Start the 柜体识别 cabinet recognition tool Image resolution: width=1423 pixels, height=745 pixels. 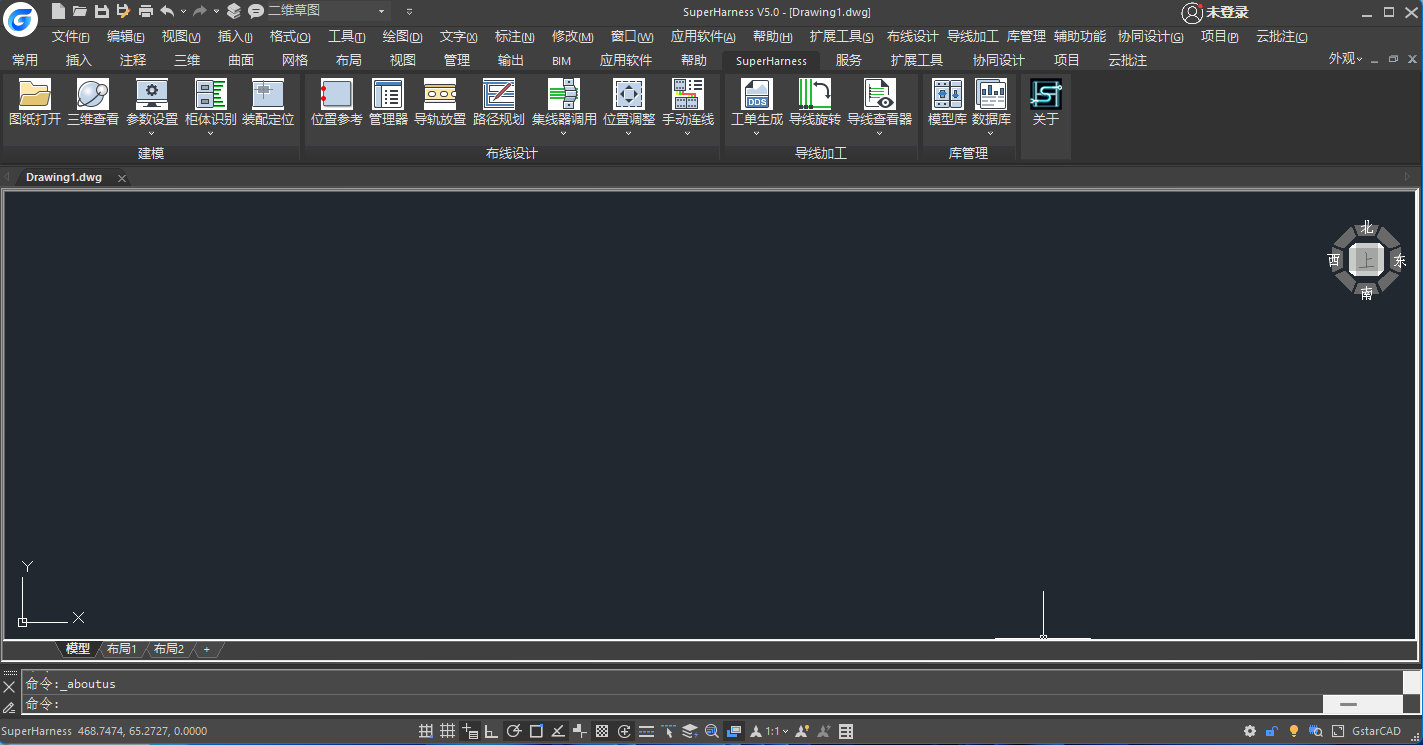pos(211,102)
